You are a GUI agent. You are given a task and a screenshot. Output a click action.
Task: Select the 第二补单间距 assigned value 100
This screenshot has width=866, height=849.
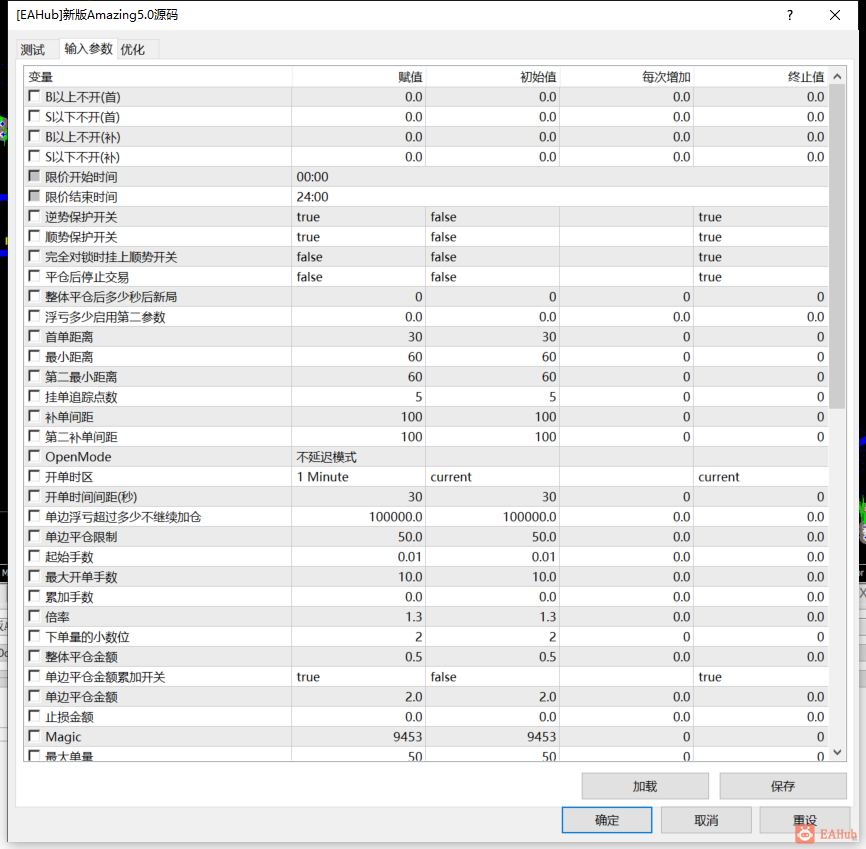click(x=358, y=437)
